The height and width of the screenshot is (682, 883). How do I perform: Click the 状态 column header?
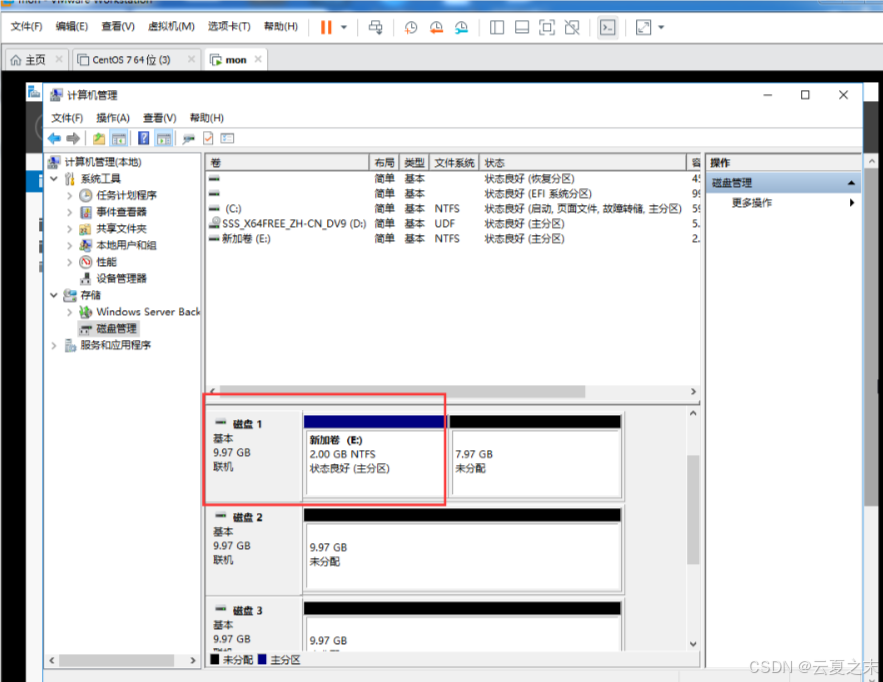pyautogui.click(x=583, y=163)
